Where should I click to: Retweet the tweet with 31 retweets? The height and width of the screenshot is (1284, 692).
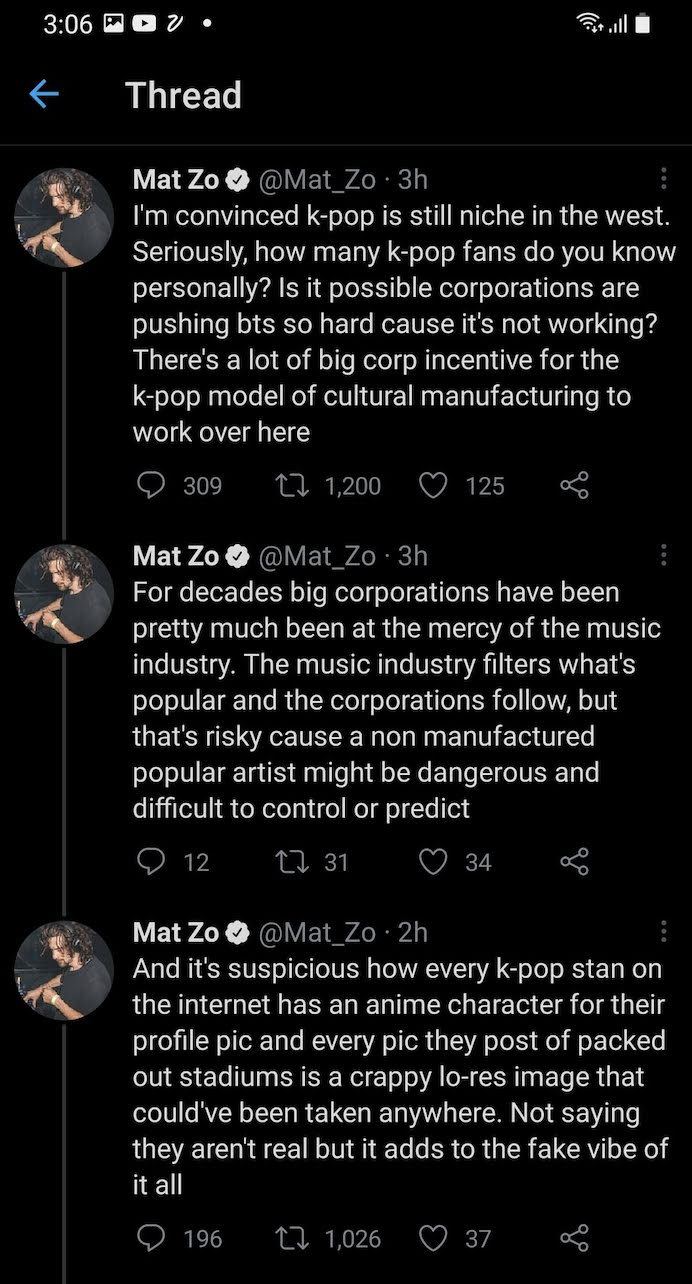(290, 862)
